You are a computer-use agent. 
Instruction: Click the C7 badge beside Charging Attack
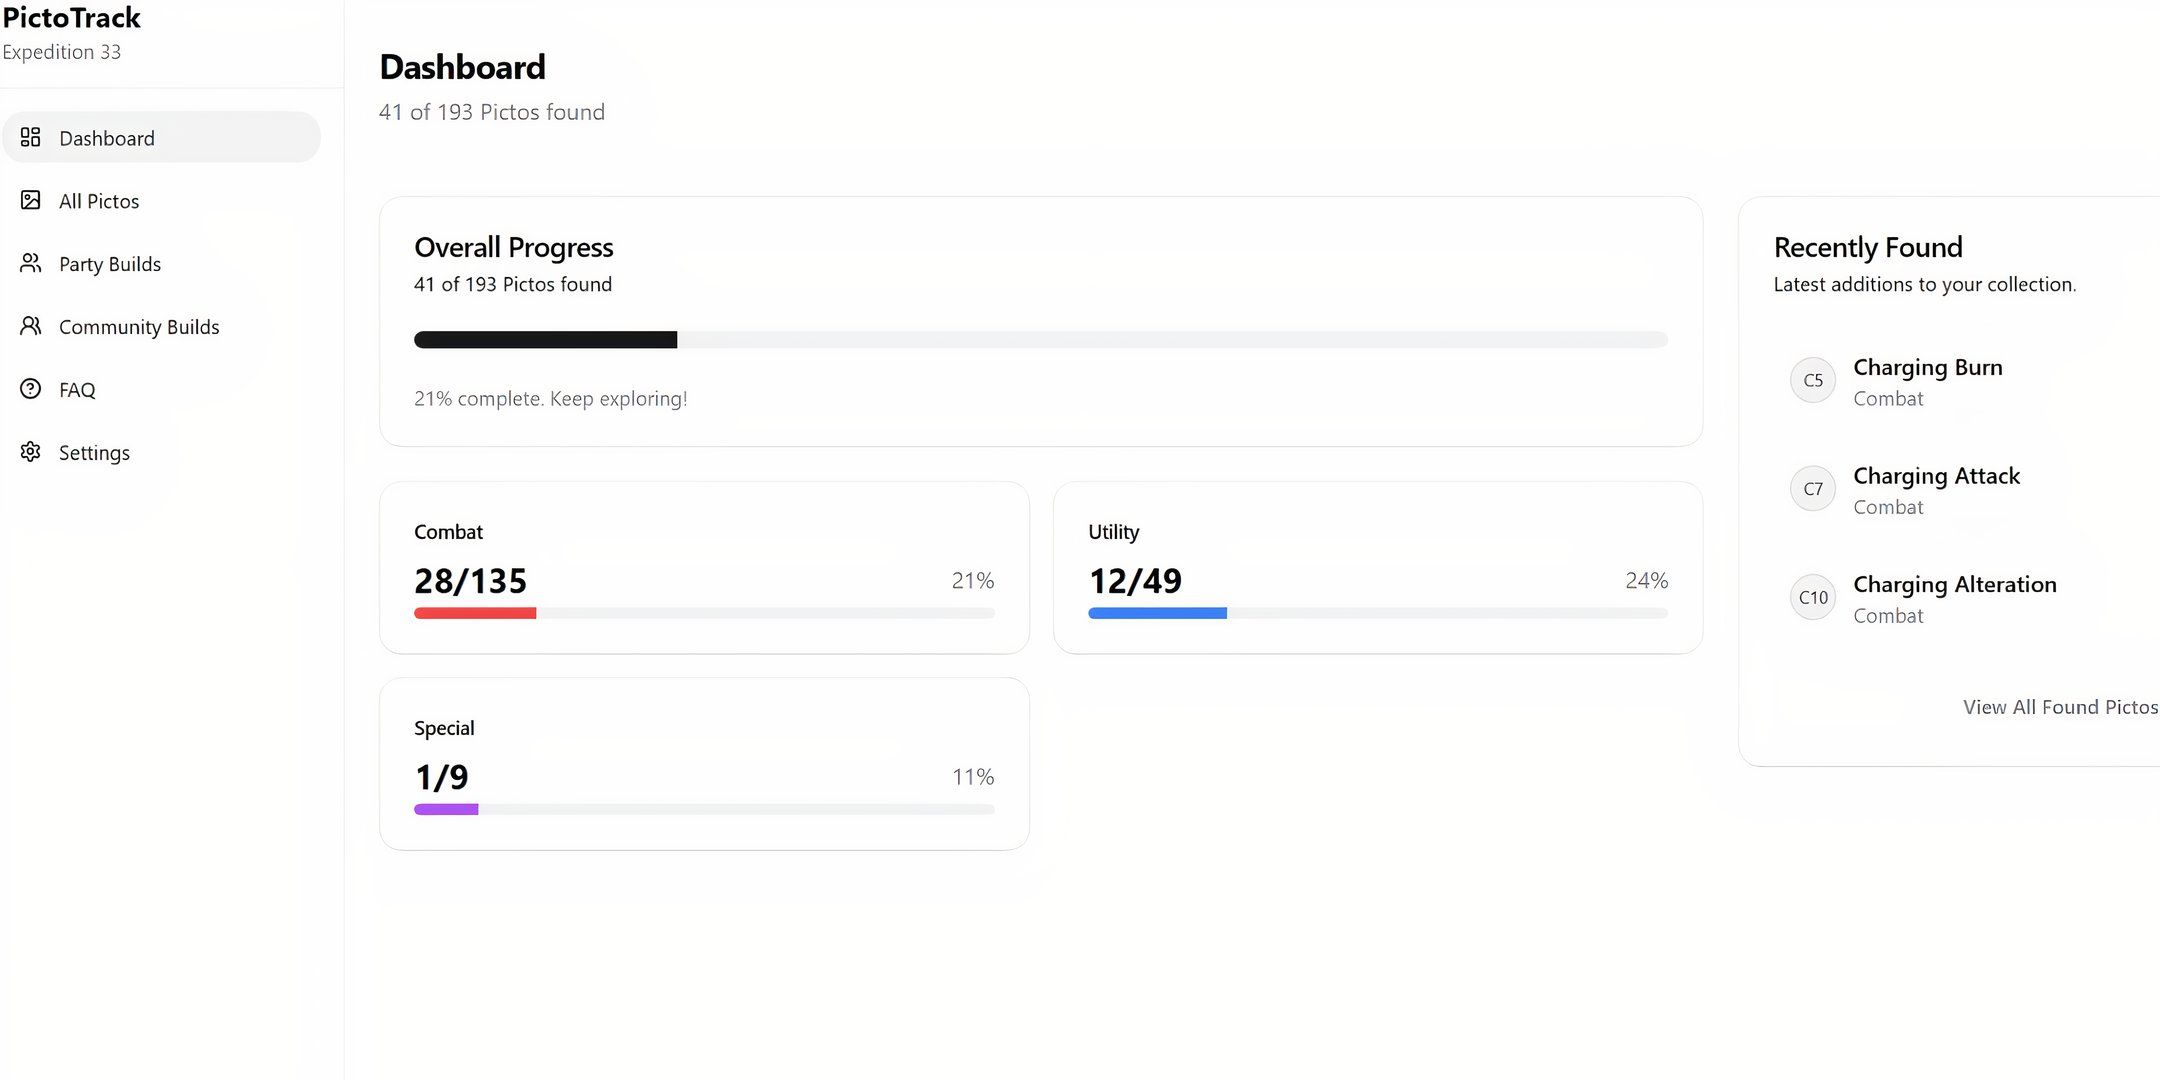pos(1813,489)
